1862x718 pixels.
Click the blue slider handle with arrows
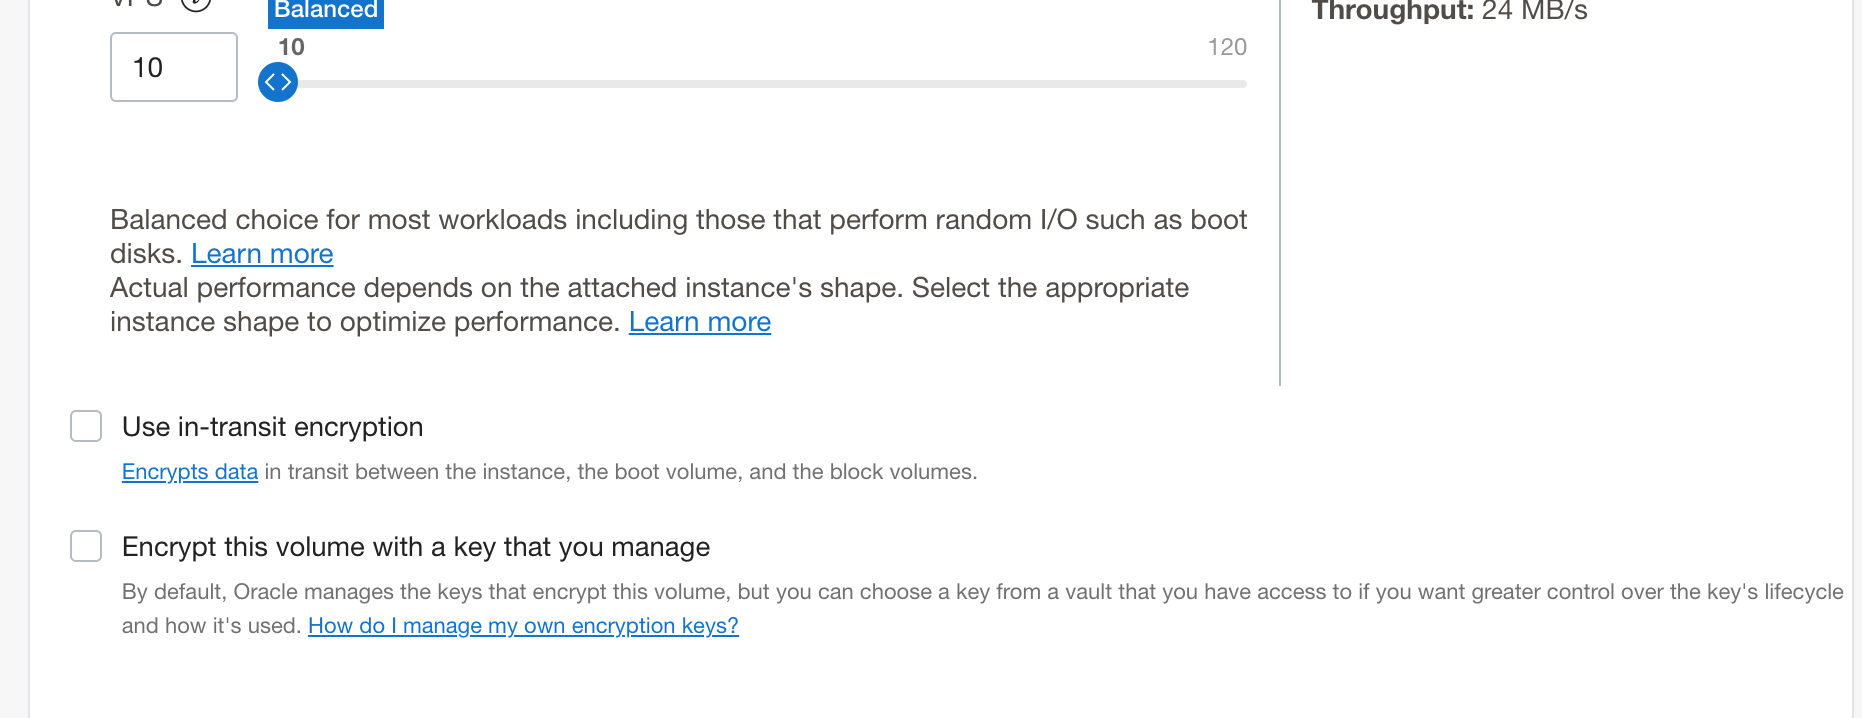(278, 82)
